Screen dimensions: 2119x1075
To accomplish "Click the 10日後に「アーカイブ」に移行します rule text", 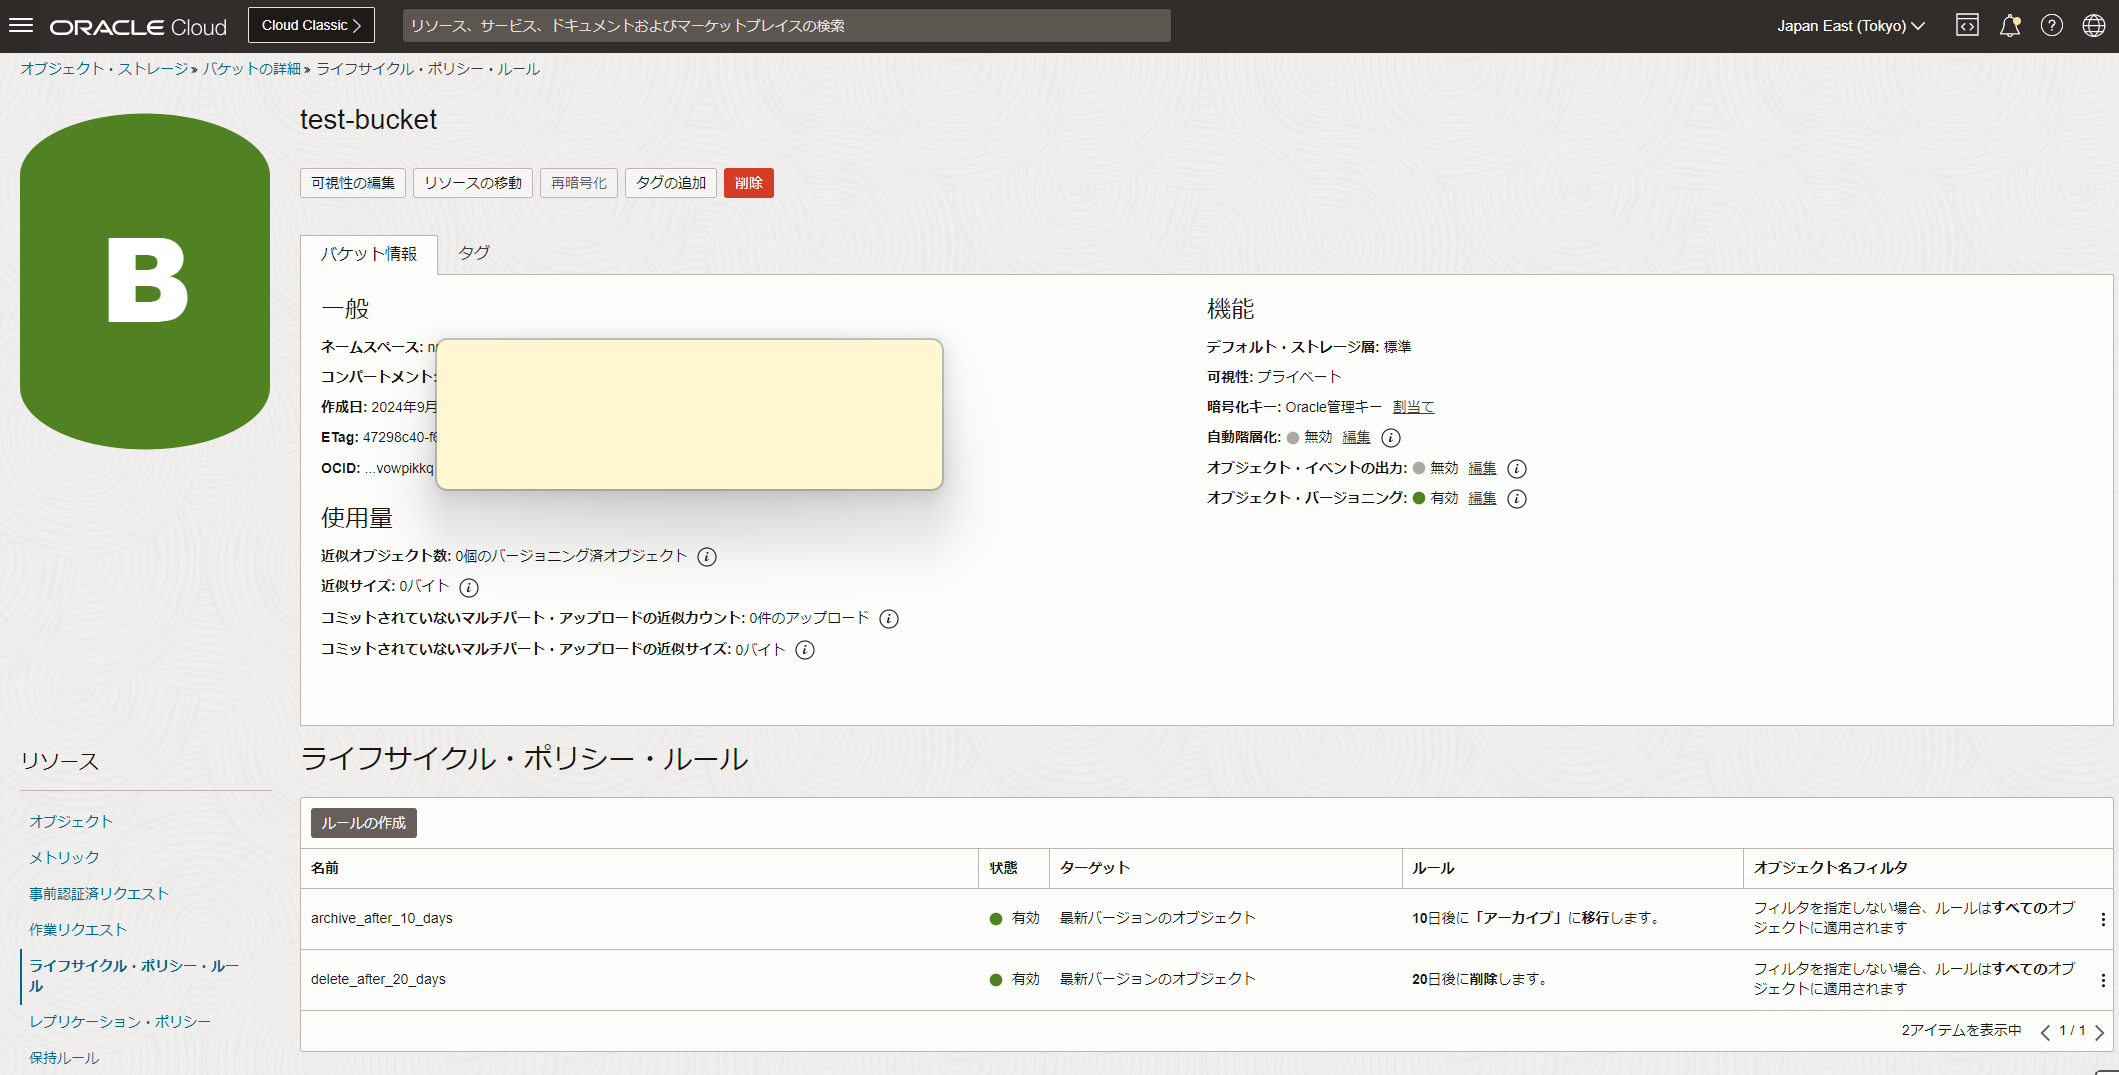I will point(1538,919).
